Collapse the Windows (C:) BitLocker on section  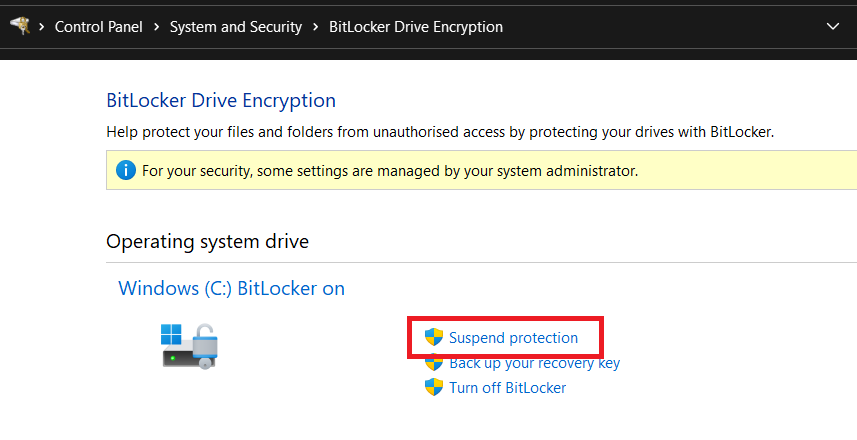231,288
